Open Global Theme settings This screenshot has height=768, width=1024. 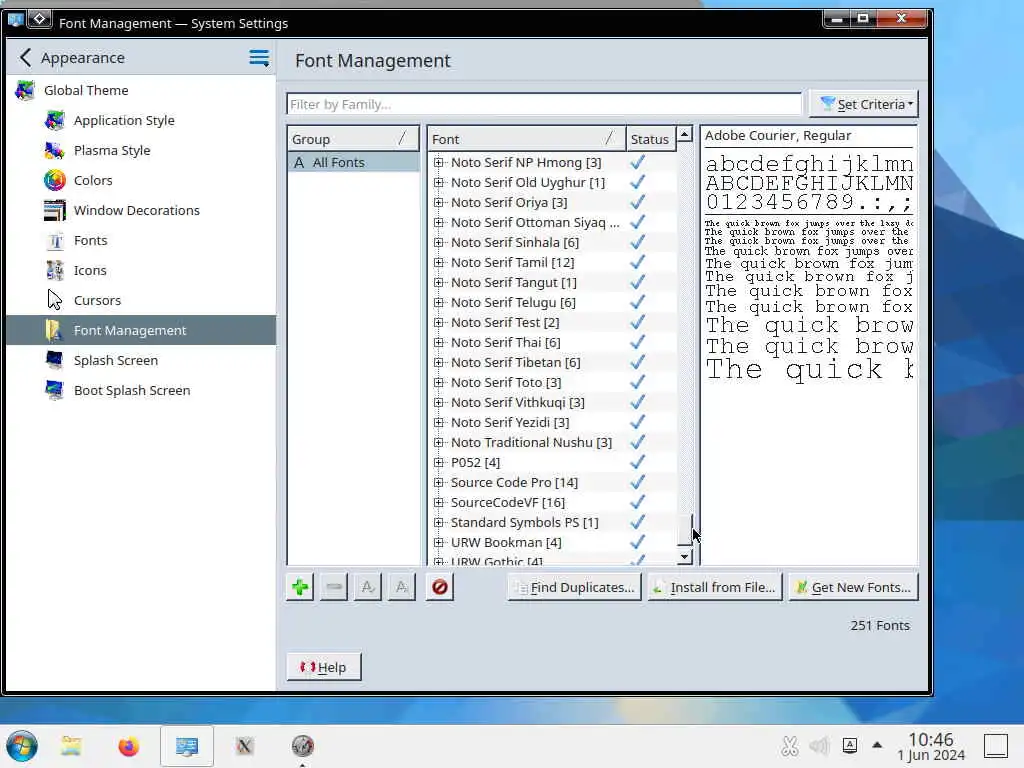pos(140,90)
